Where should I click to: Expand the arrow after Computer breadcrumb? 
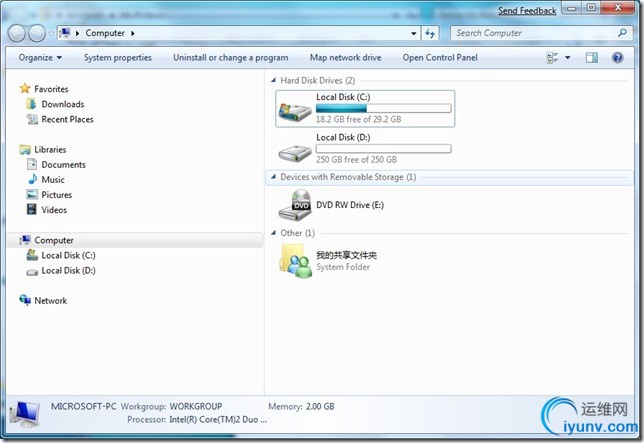[133, 33]
